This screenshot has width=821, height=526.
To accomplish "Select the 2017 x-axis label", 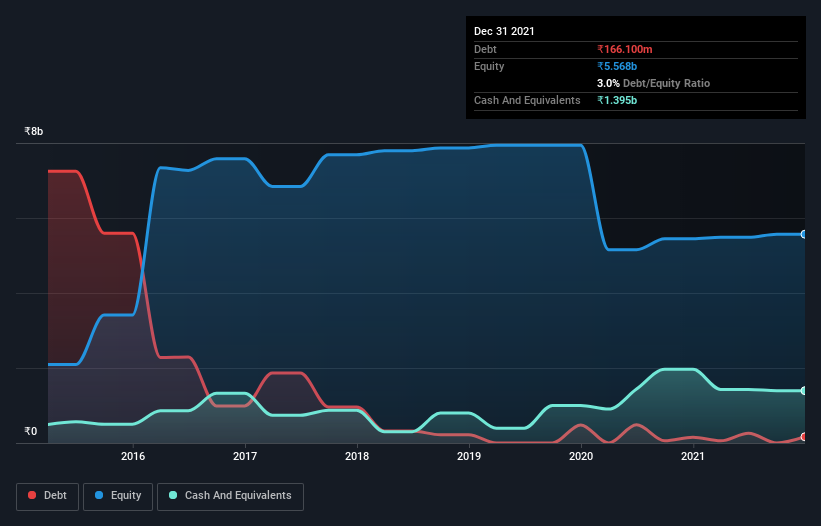I will 245,456.
